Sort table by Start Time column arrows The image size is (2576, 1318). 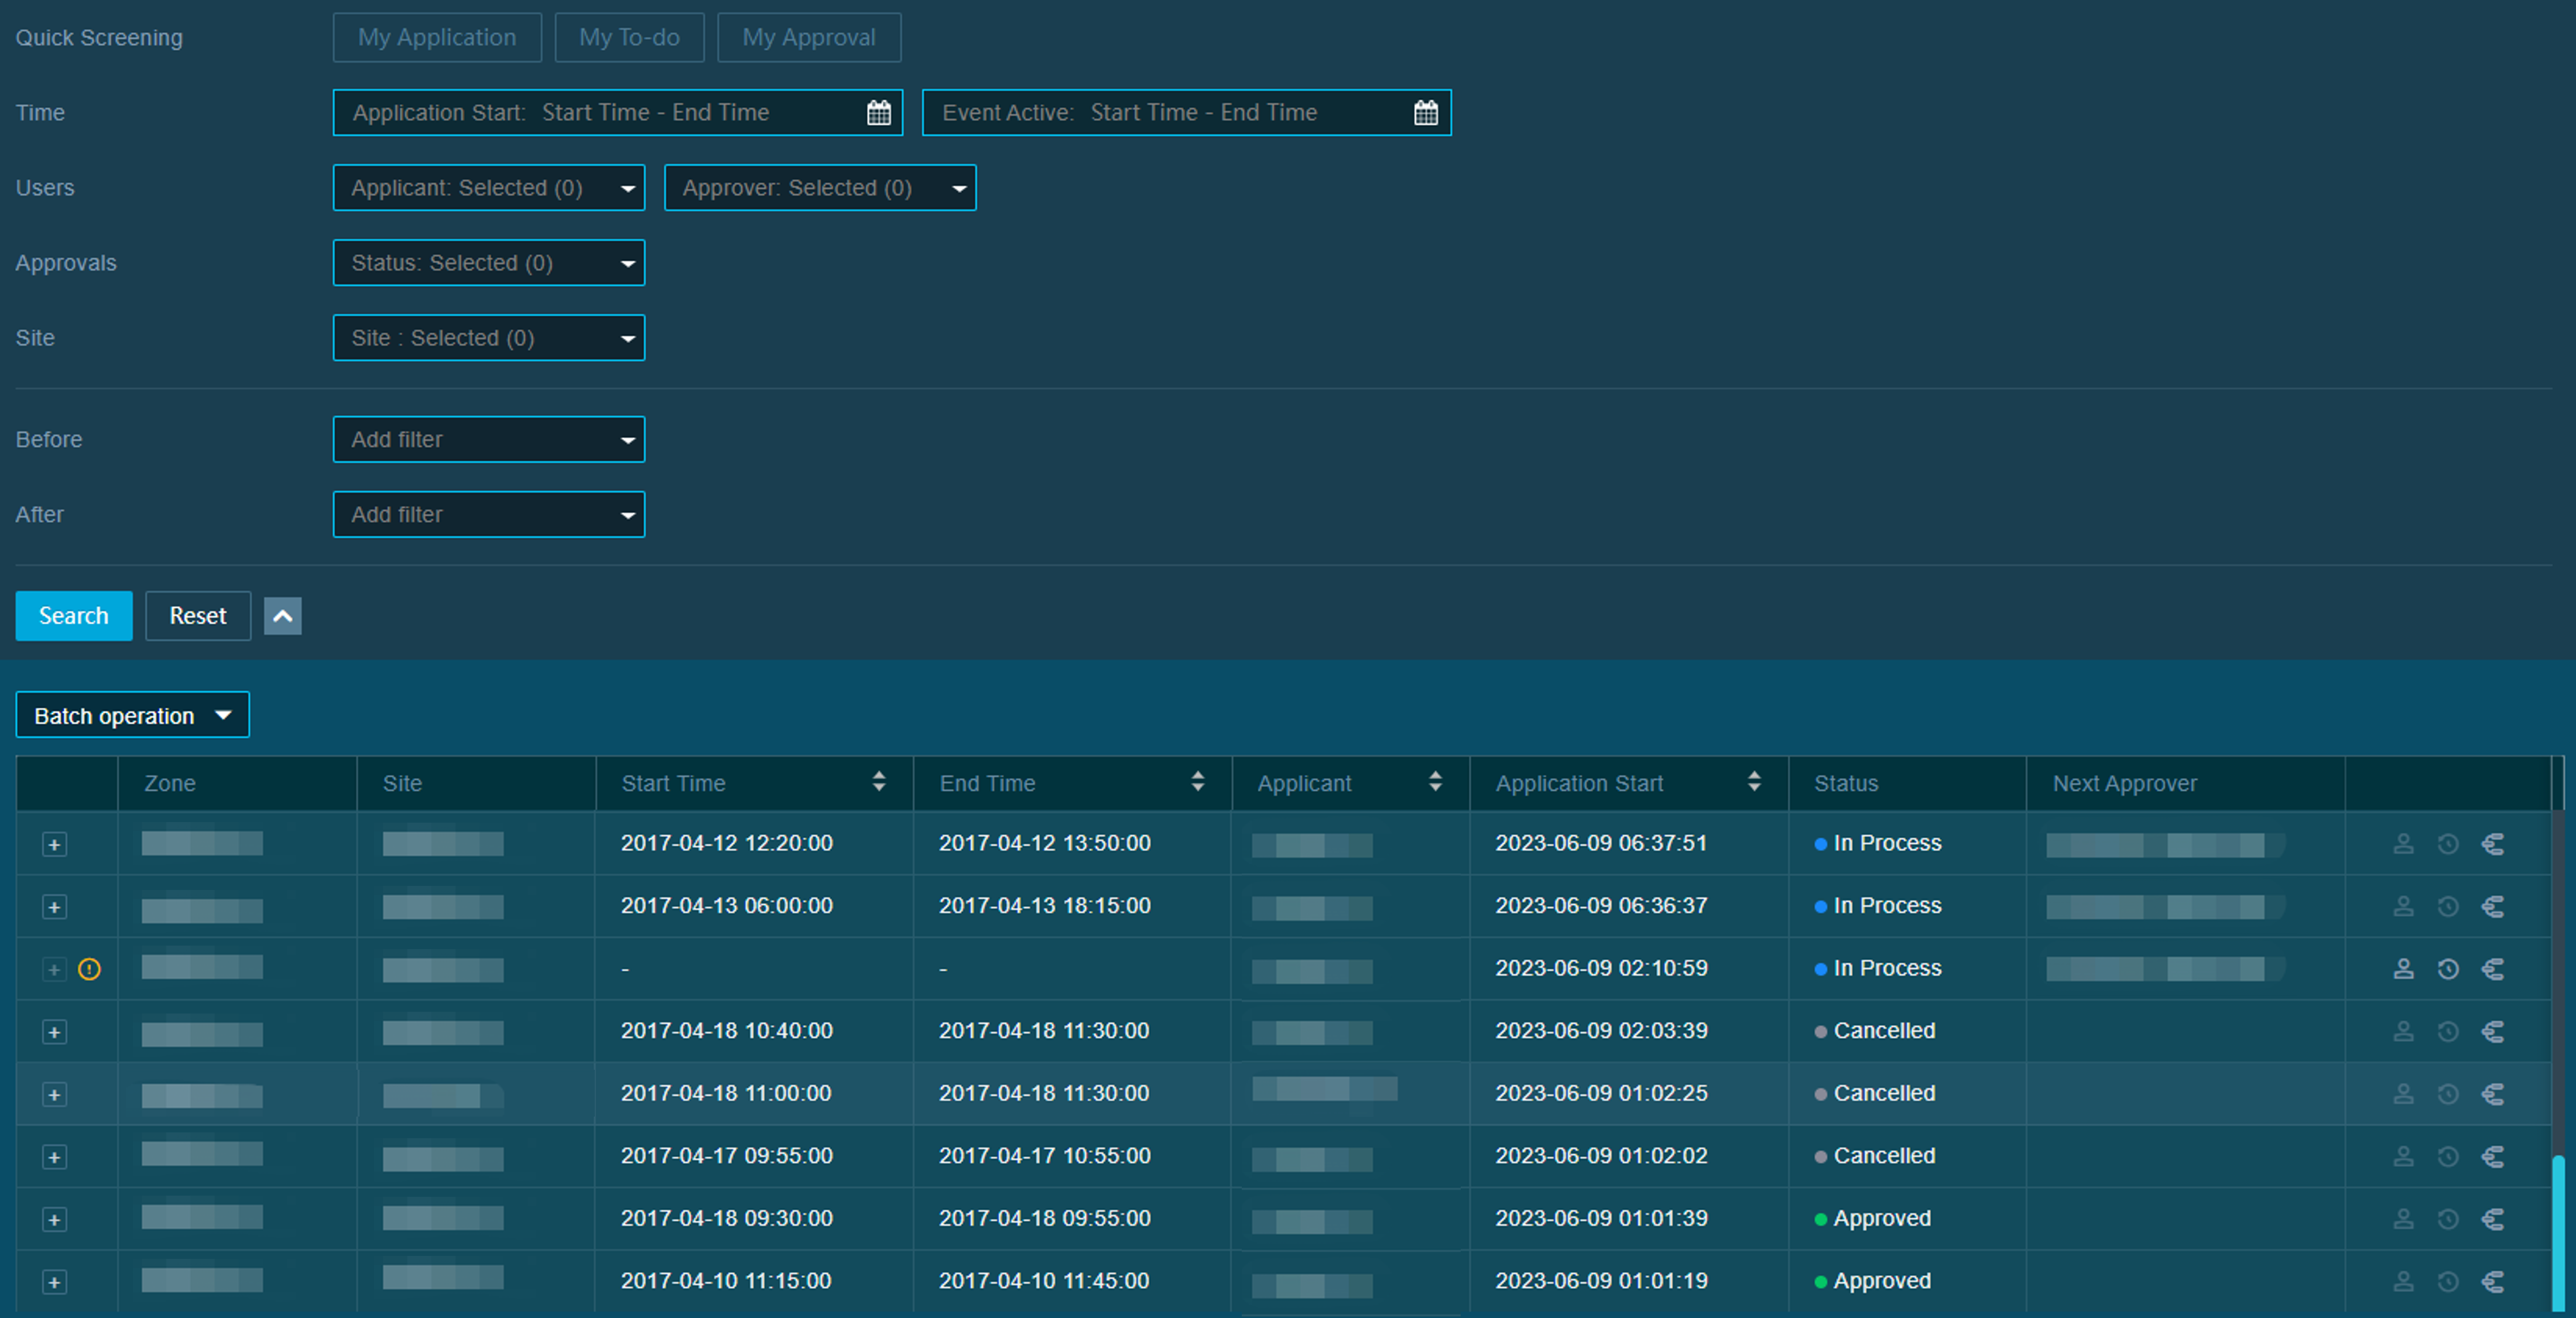[x=879, y=782]
